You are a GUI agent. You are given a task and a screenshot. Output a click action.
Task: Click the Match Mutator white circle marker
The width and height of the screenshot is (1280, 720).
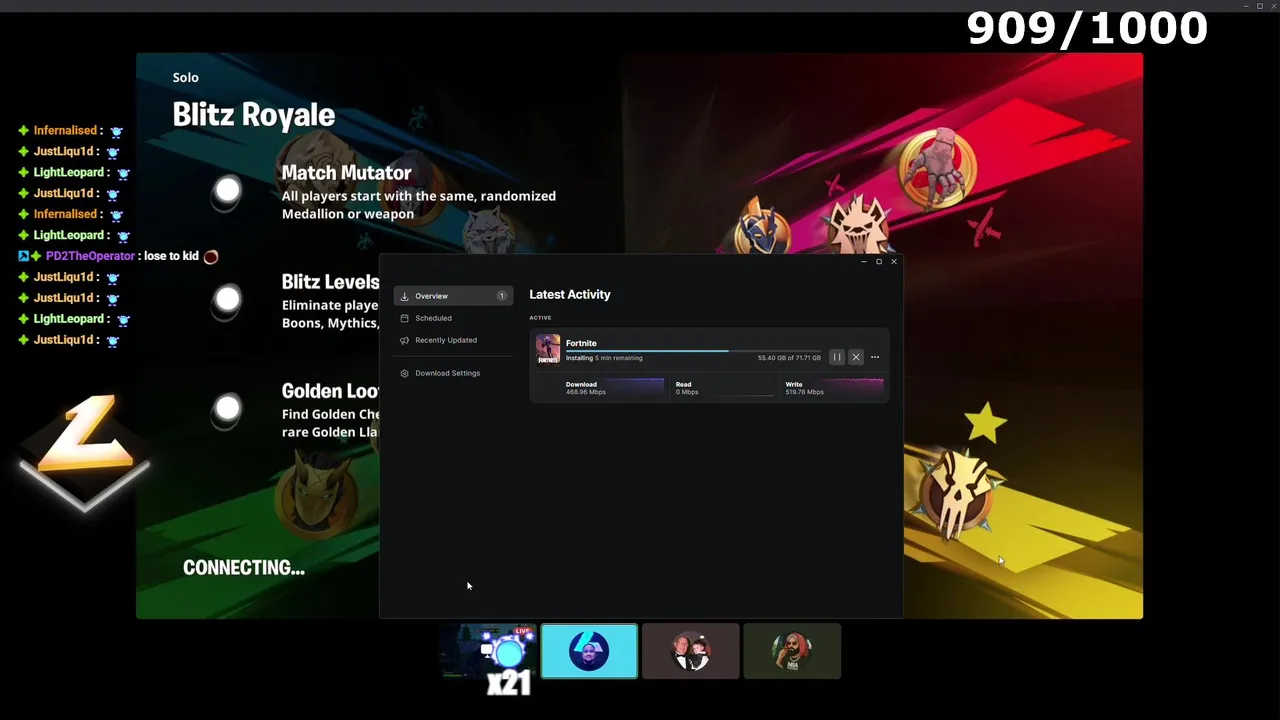point(228,190)
